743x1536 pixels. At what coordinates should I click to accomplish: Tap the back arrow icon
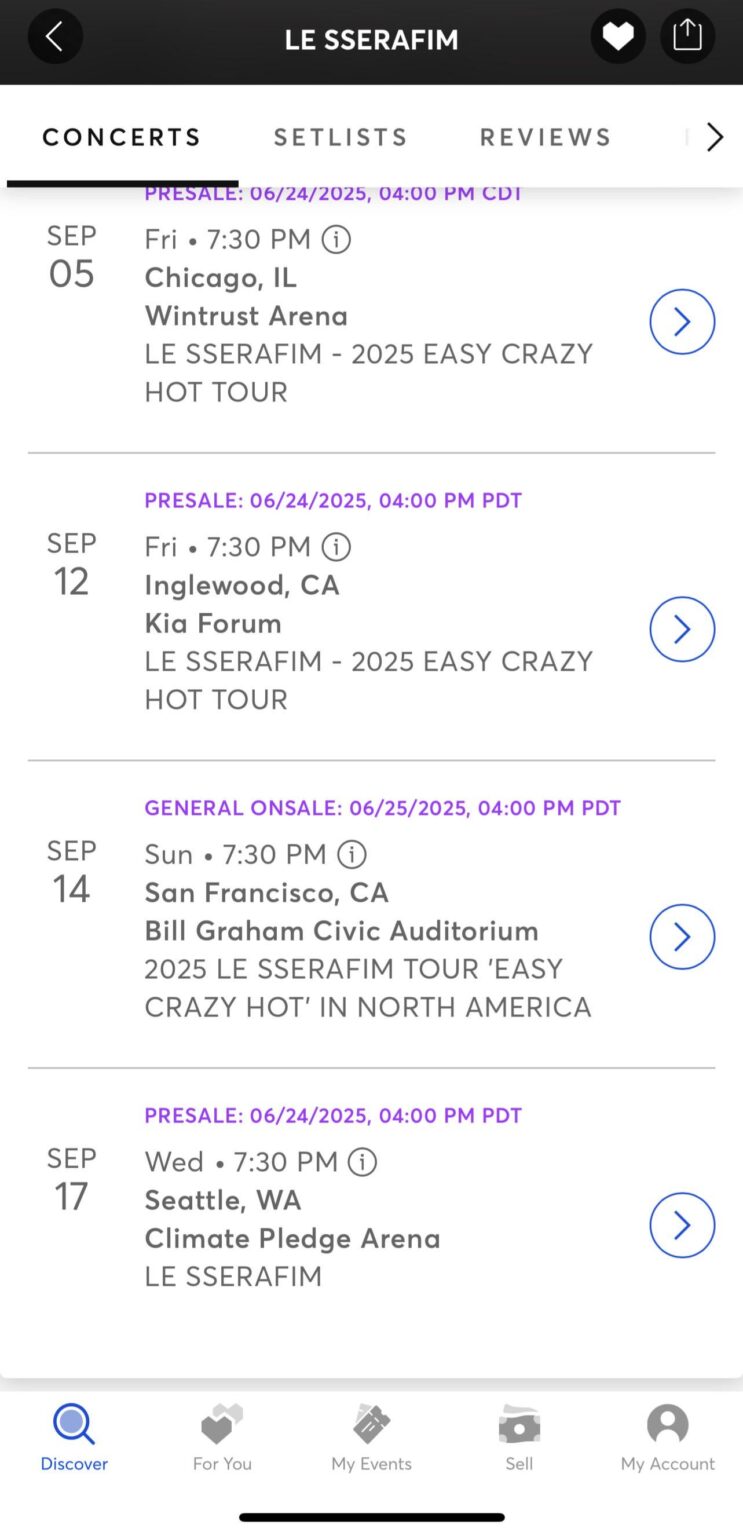pos(55,37)
